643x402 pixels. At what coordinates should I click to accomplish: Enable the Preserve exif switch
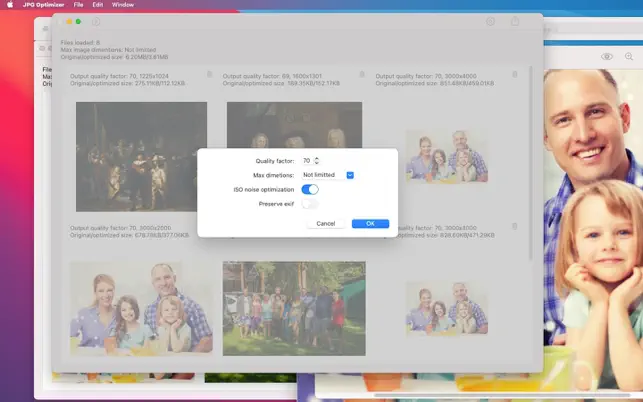[310, 204]
